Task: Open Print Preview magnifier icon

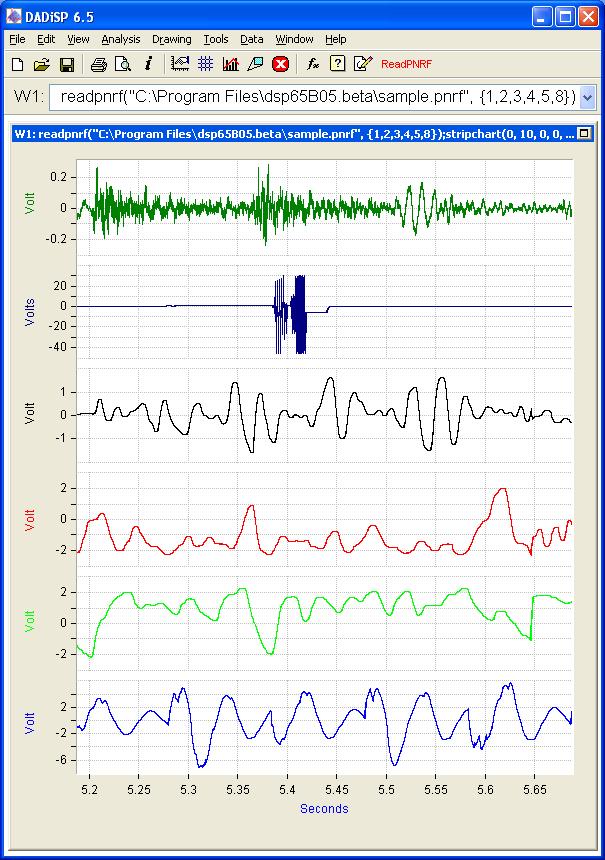Action: (123, 64)
